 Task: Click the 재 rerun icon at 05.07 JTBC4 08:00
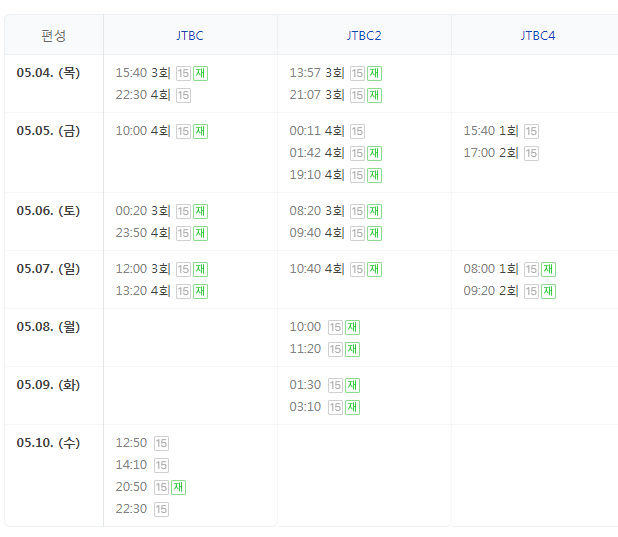coord(548,269)
